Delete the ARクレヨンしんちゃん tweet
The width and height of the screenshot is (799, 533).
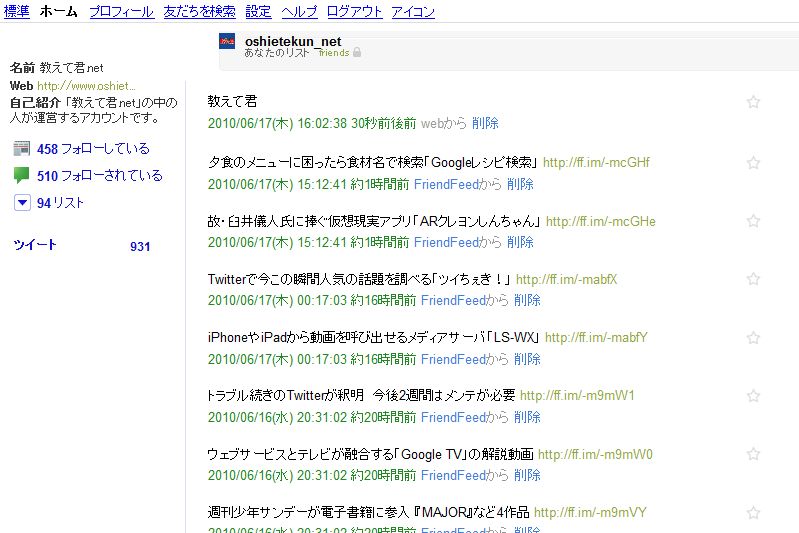[x=520, y=242]
